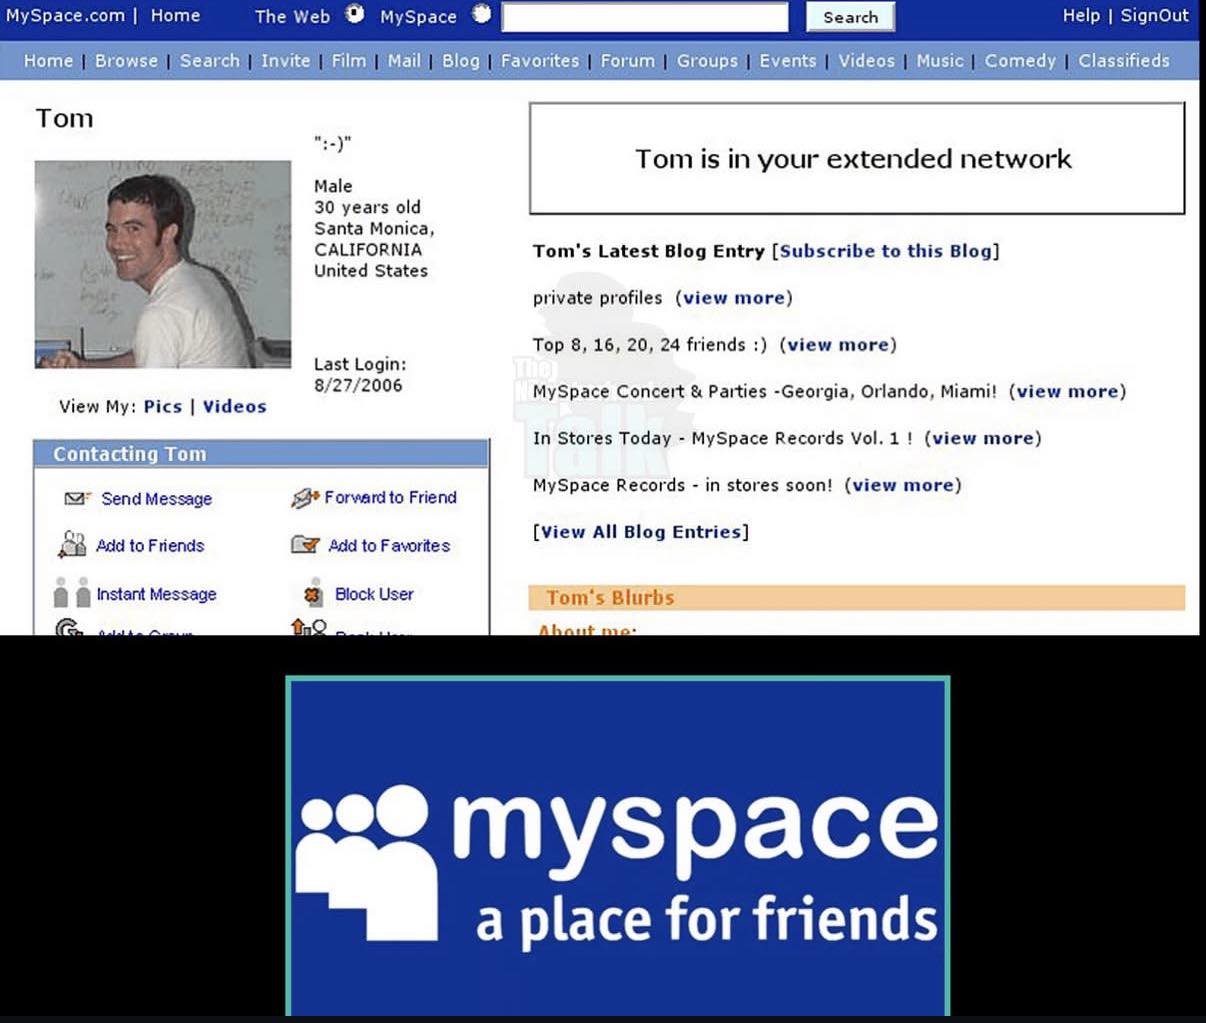Open the Browse menu item
The width and height of the screenshot is (1206, 1023).
(x=126, y=60)
